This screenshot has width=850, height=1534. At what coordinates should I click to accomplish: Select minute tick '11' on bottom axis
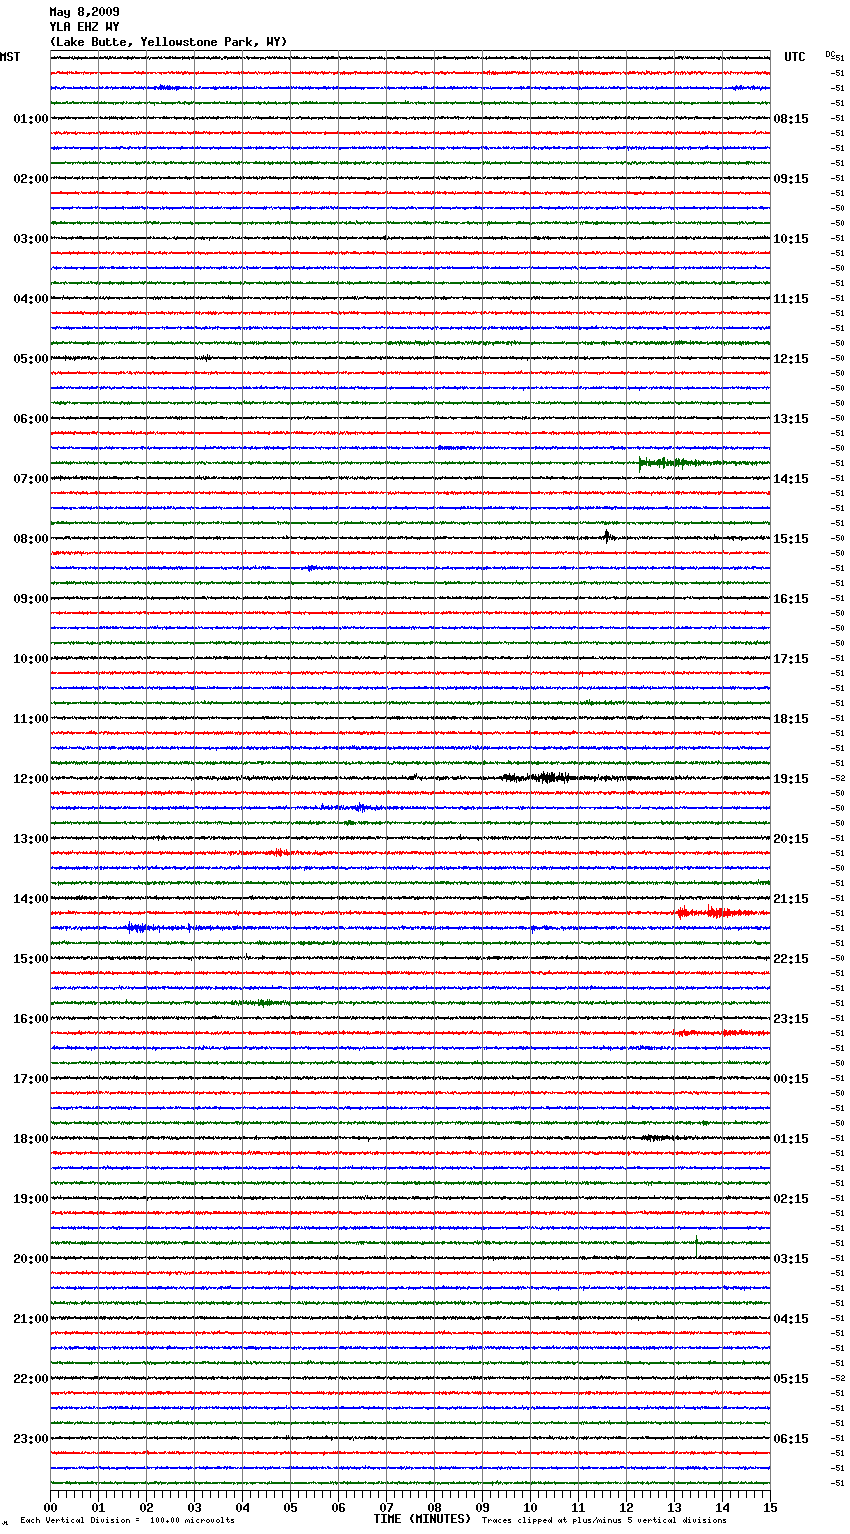tap(578, 1507)
